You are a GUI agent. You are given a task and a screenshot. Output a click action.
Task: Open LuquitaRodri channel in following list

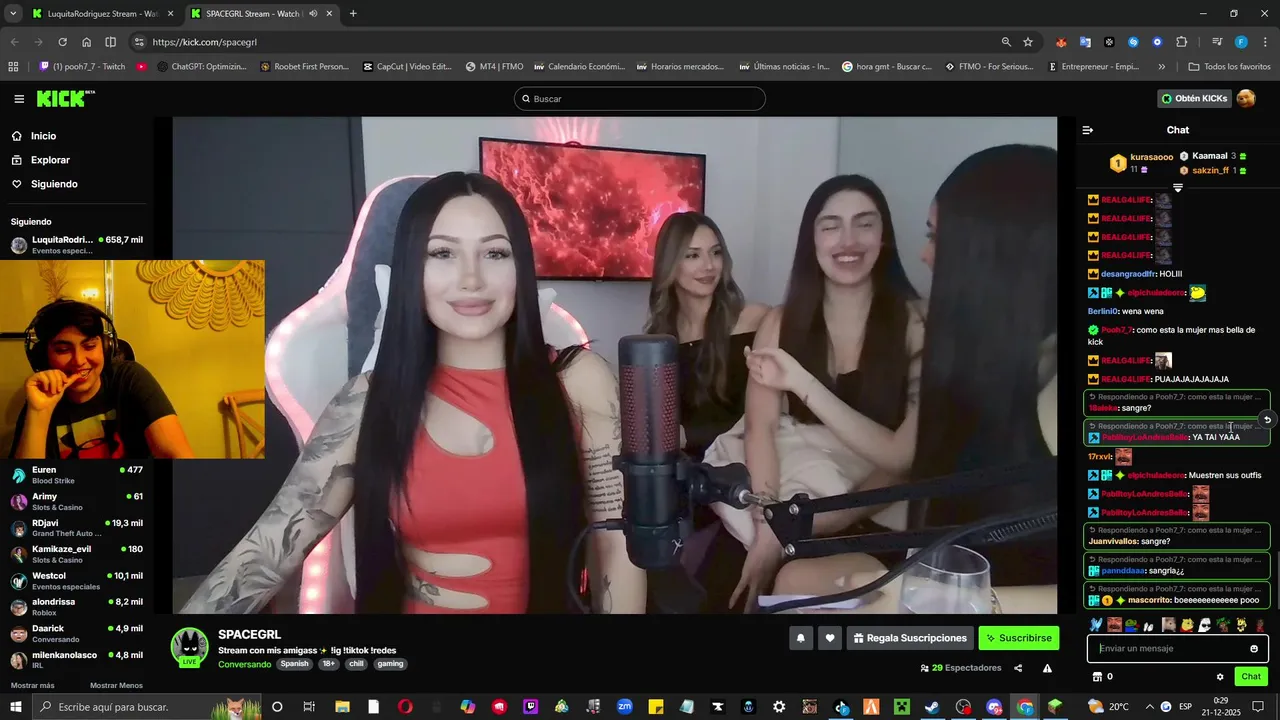tap(77, 245)
